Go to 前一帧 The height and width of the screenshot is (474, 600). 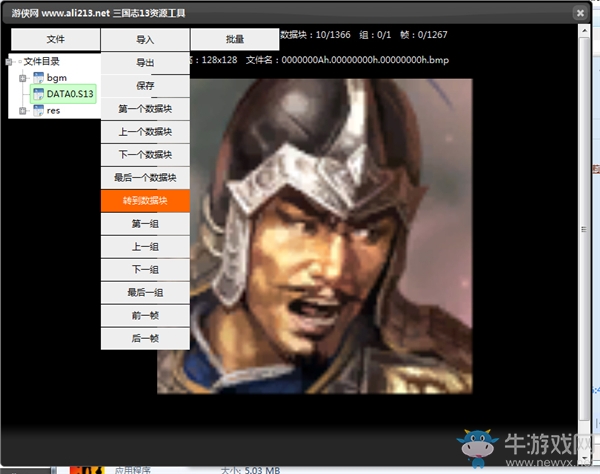click(x=145, y=315)
